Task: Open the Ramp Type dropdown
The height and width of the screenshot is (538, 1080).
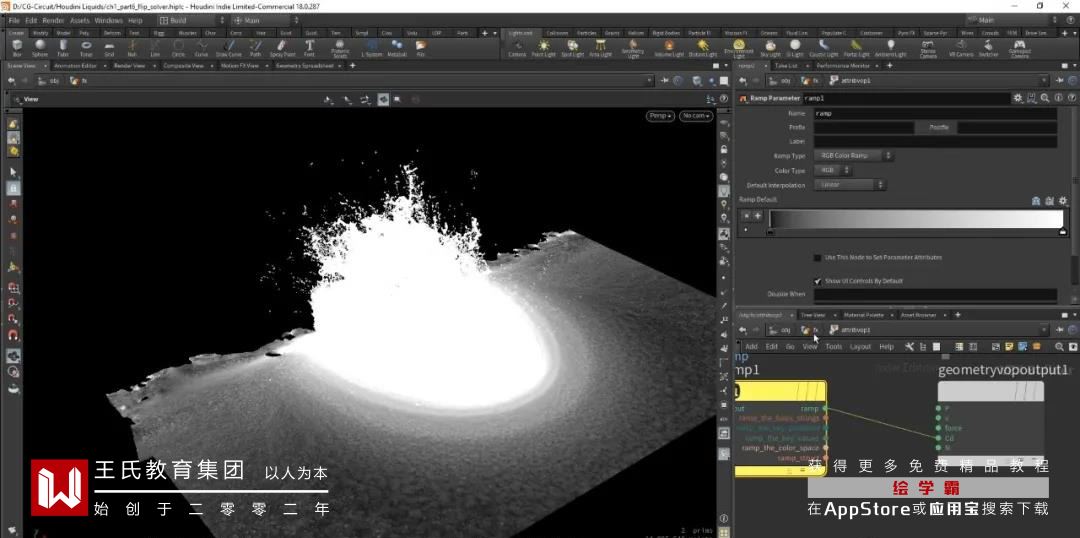Action: [x=853, y=156]
